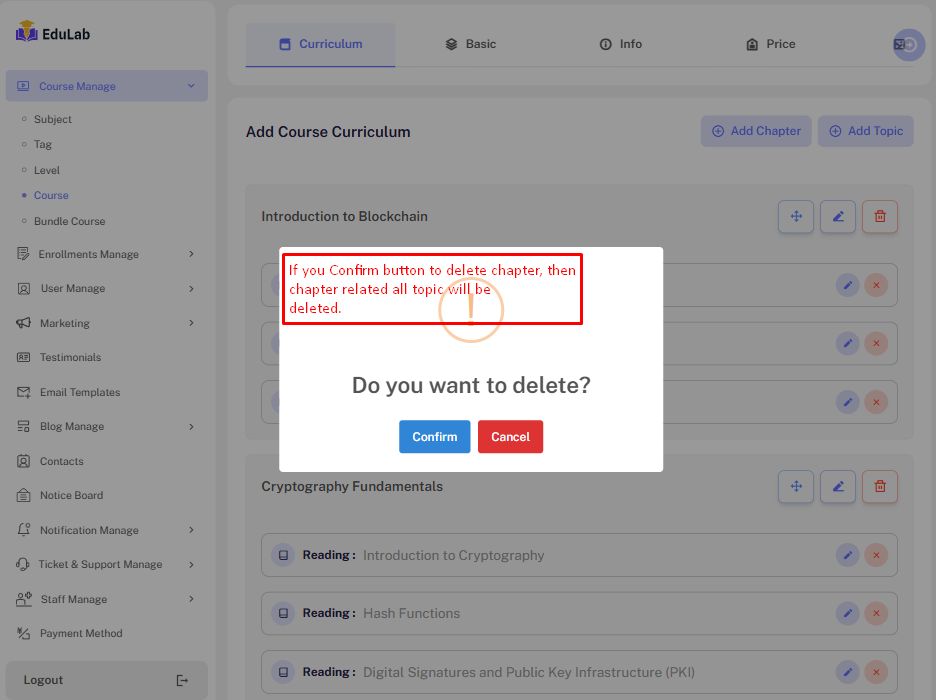
Task: Click move icon for Introduction to Blockchain chapter
Action: pos(796,216)
